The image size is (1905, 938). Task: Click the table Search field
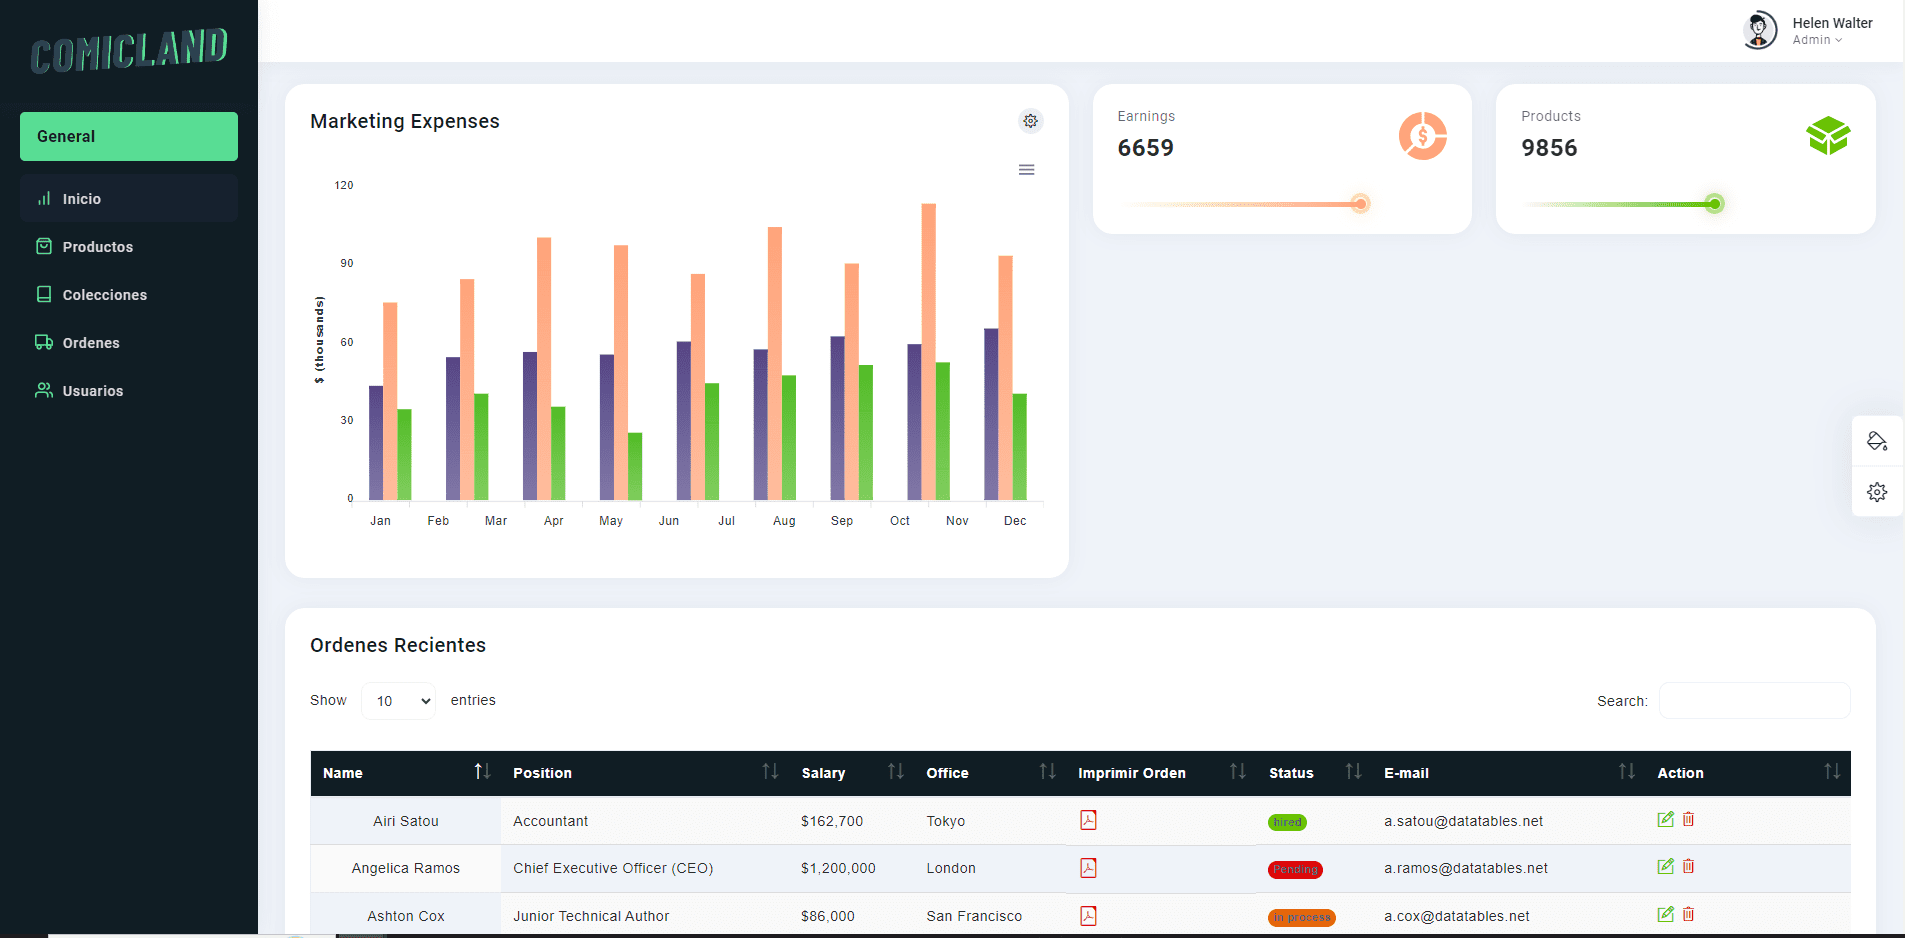pyautogui.click(x=1754, y=701)
